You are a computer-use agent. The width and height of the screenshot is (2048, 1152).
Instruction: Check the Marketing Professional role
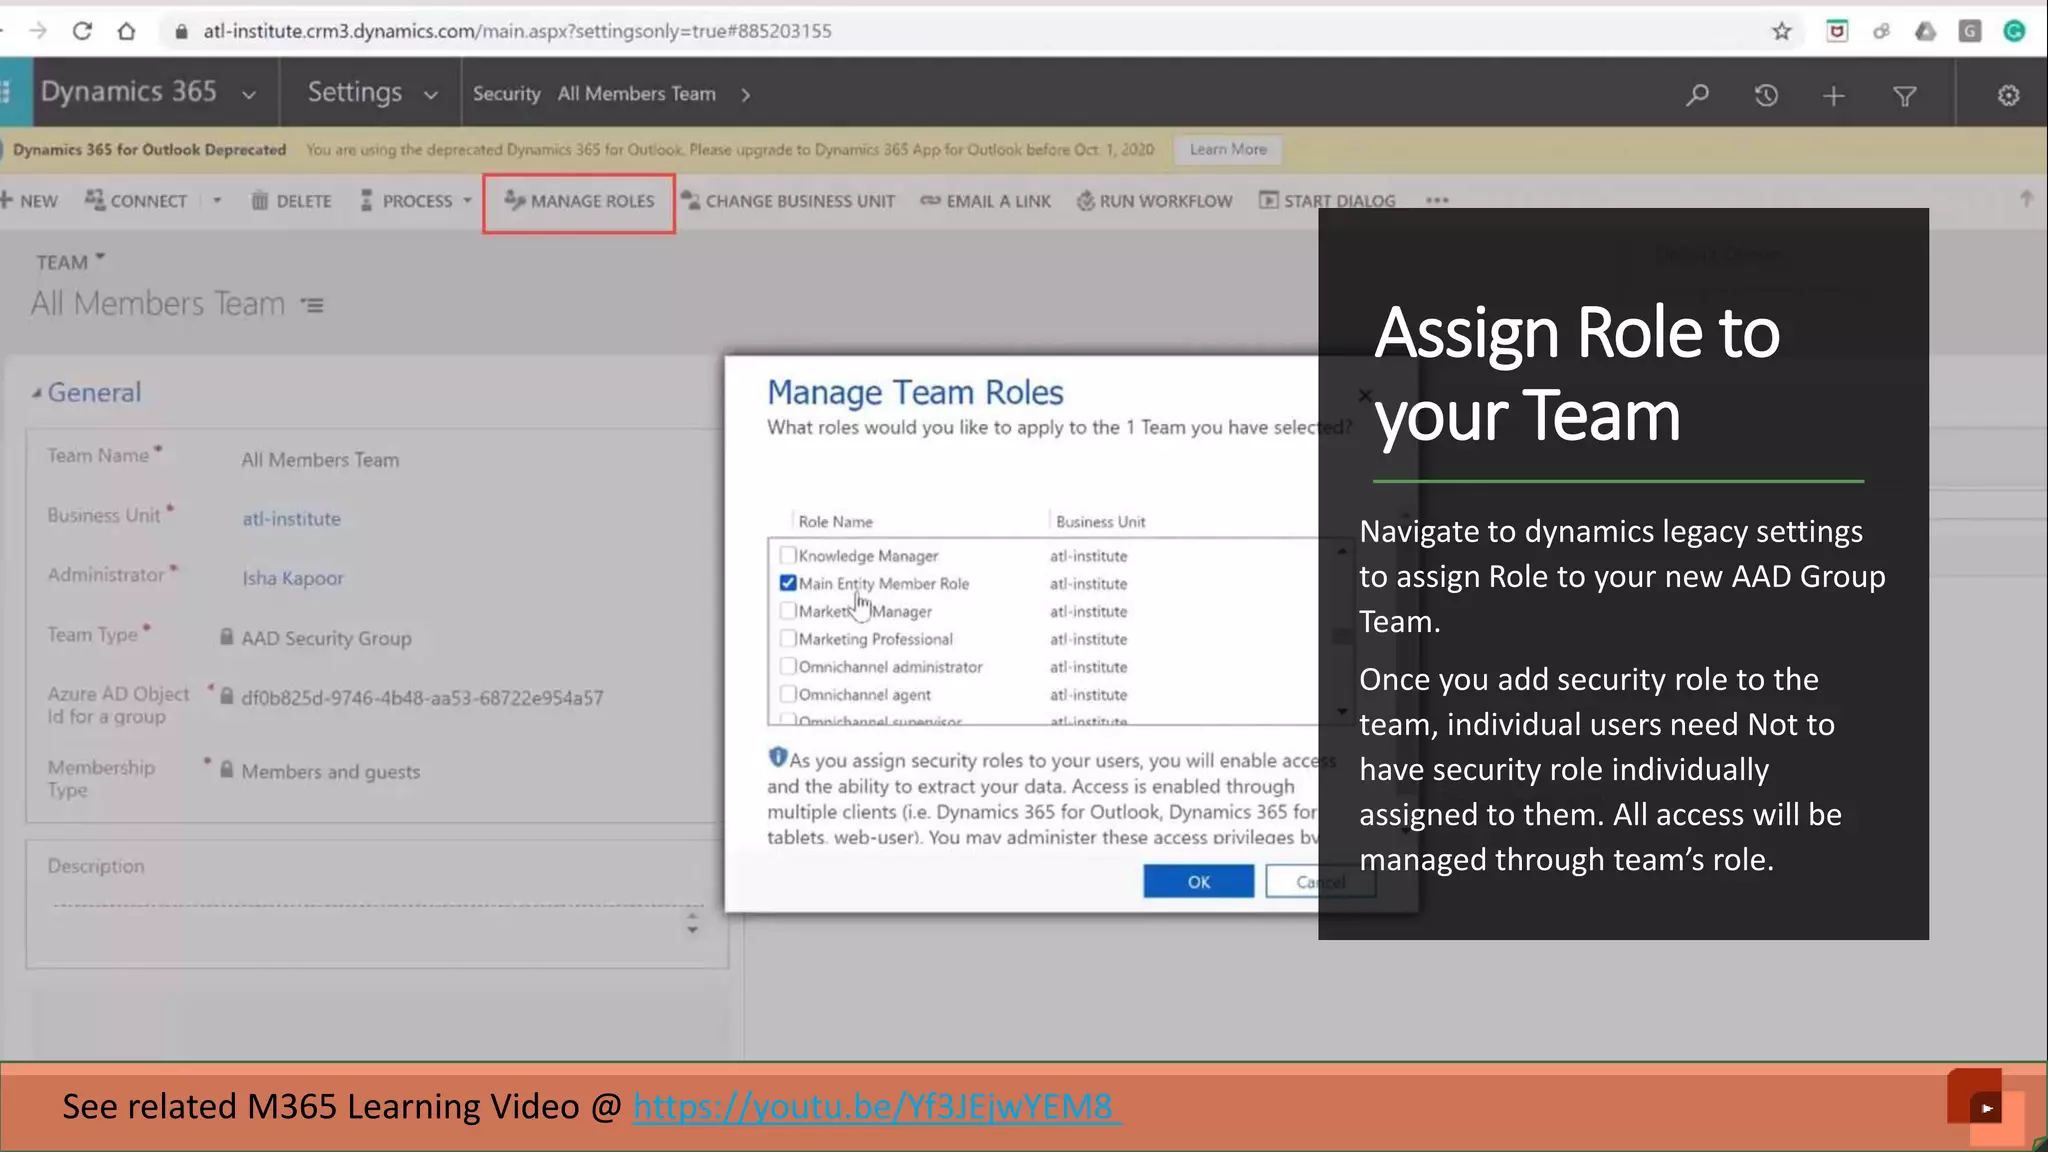788,639
